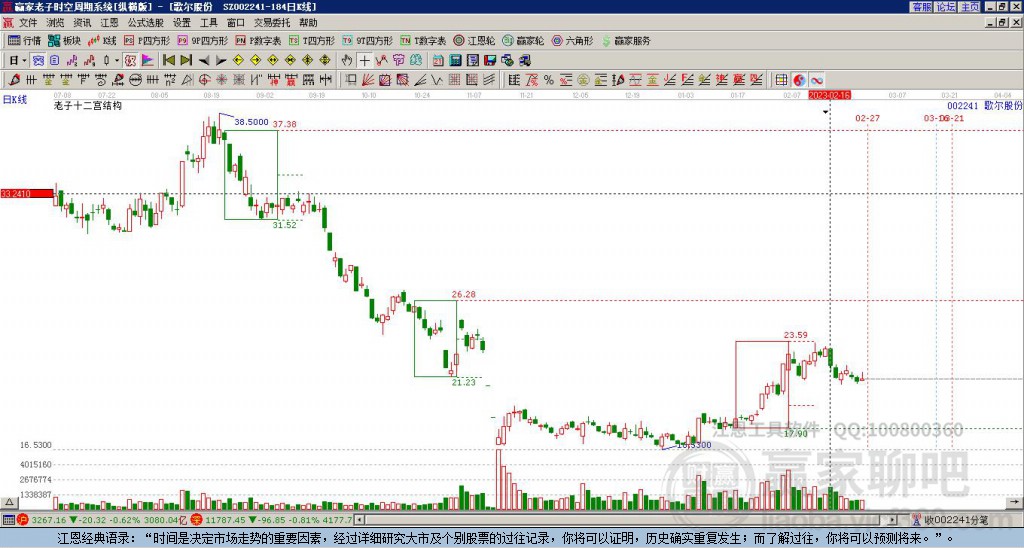Click the 深 Shenzhen index status icon

(x=197, y=520)
